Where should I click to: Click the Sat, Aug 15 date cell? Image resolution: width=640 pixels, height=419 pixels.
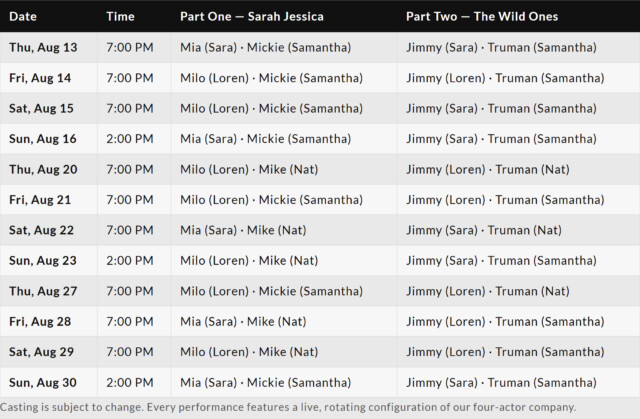(x=41, y=108)
